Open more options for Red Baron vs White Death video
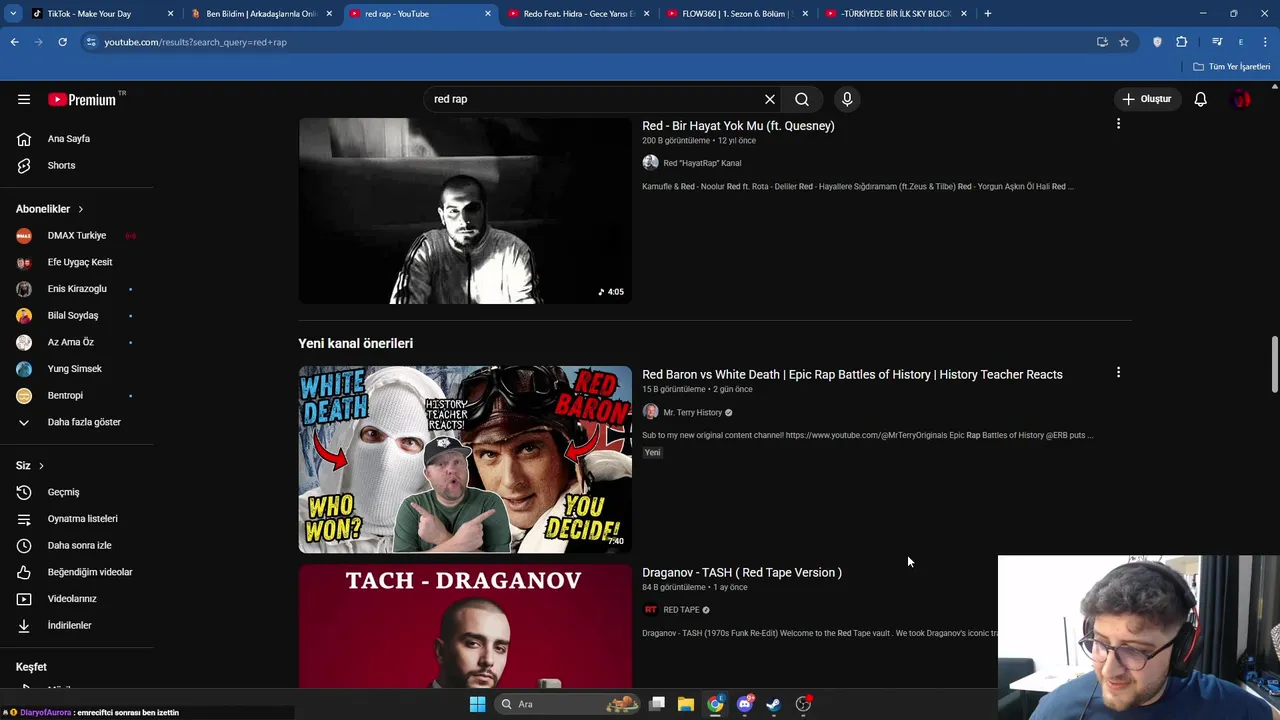 coord(1118,372)
